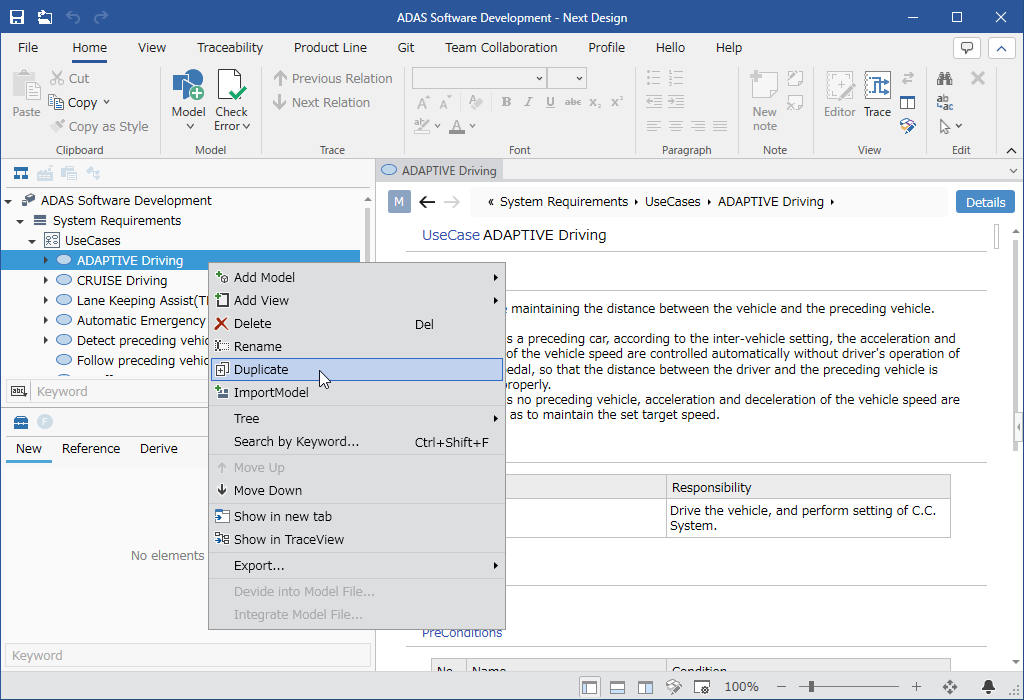Click the zoom slider handle in status bar

pyautogui.click(x=811, y=686)
